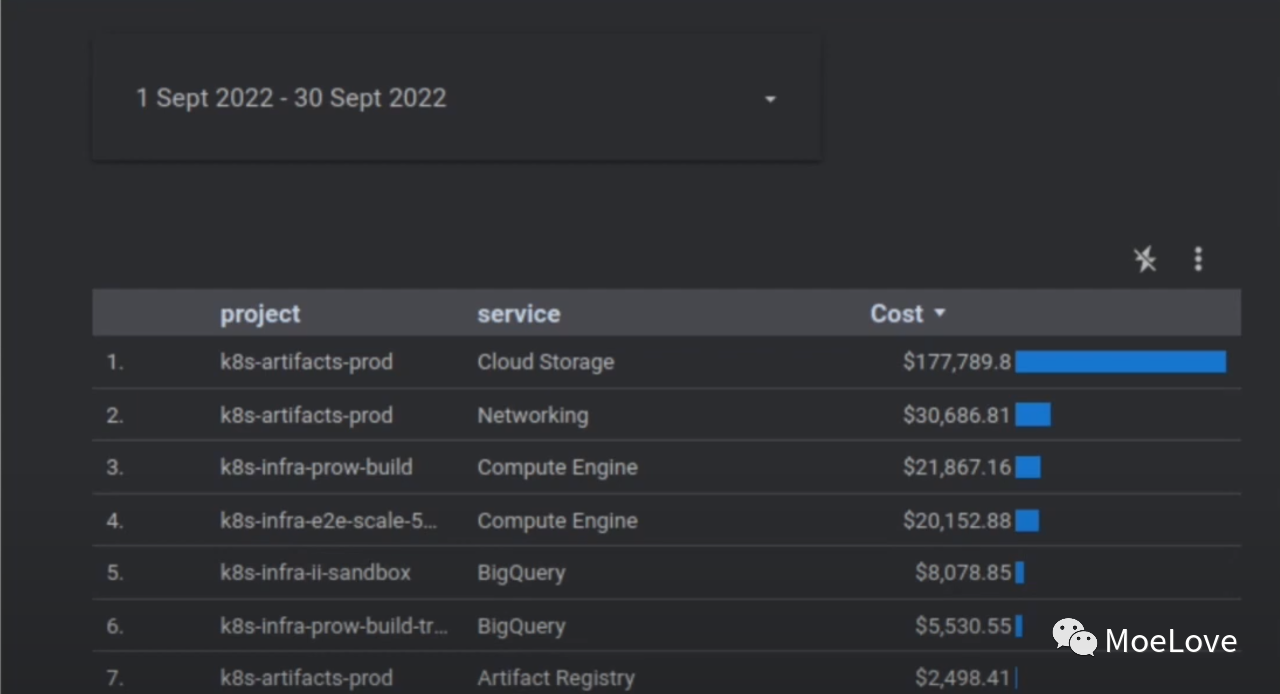
Task: Click the cost bar beside $21,867.16
Action: click(x=1028, y=467)
